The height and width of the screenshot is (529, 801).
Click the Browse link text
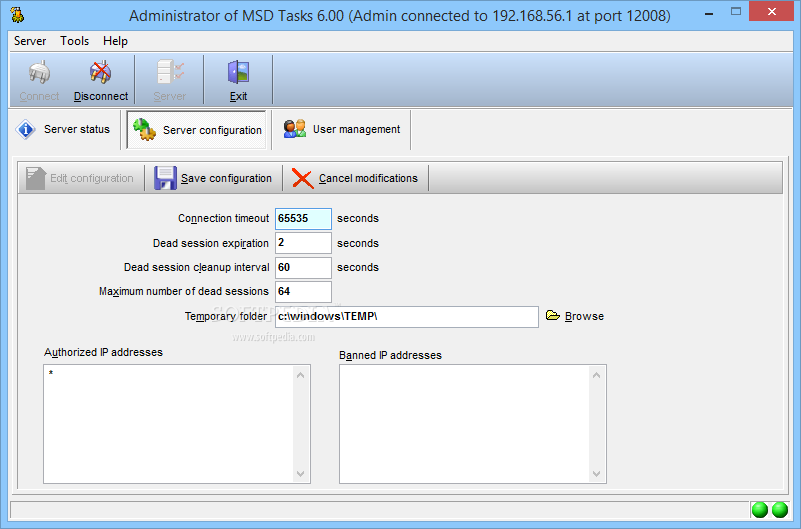click(584, 316)
